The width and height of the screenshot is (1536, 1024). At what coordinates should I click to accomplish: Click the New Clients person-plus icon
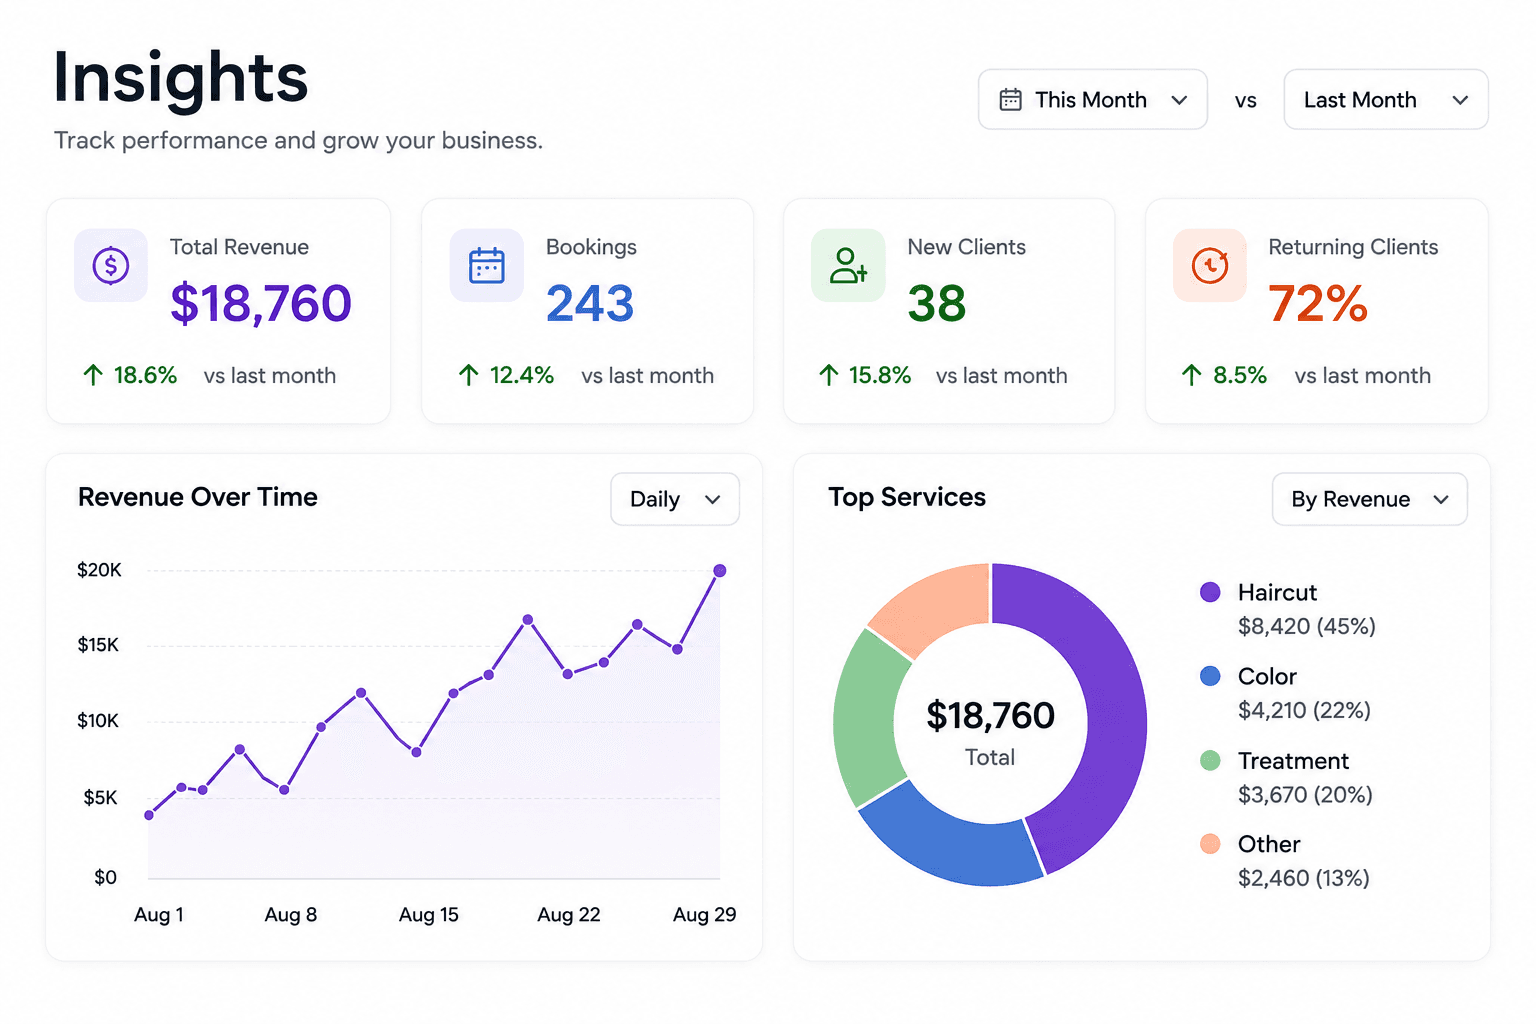pyautogui.click(x=848, y=266)
